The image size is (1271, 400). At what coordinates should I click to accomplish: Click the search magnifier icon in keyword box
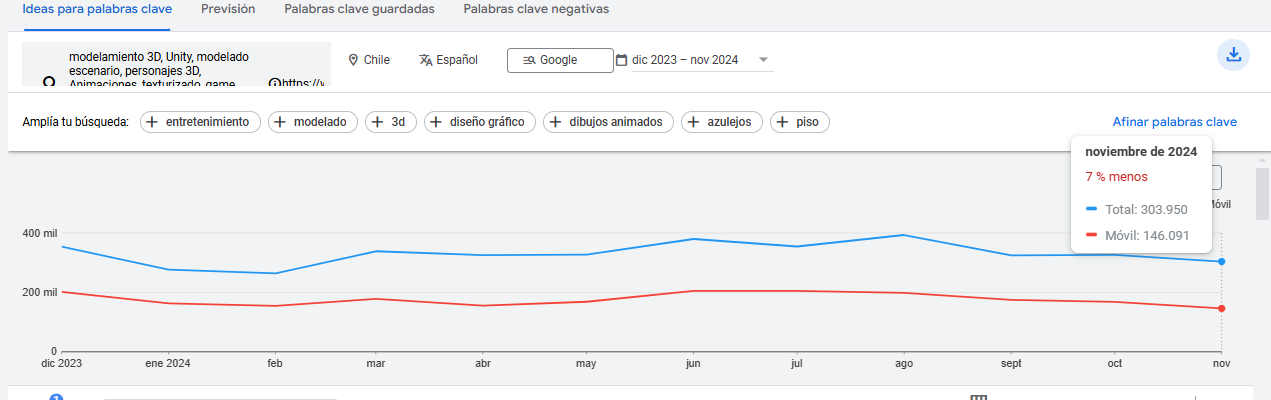click(x=48, y=82)
